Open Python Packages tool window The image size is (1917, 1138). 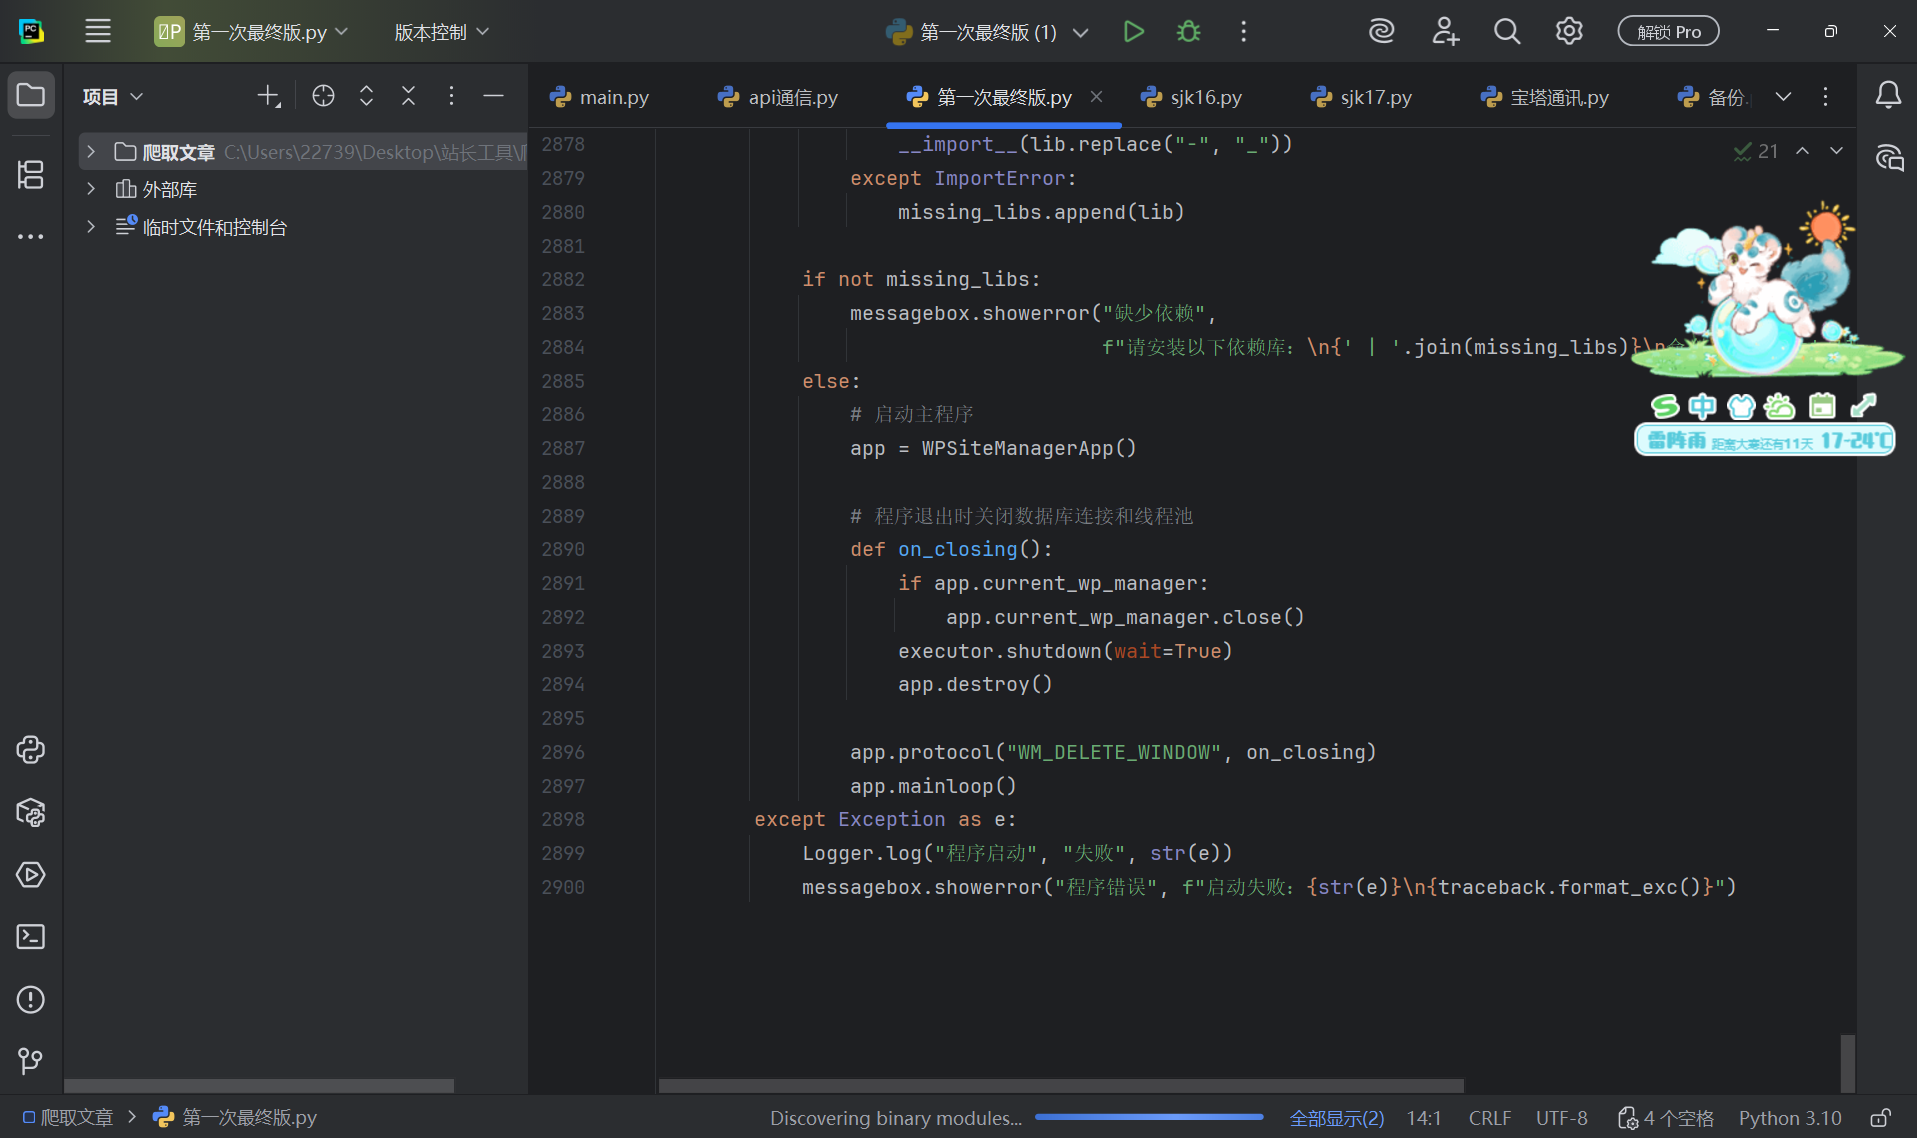pyautogui.click(x=30, y=812)
